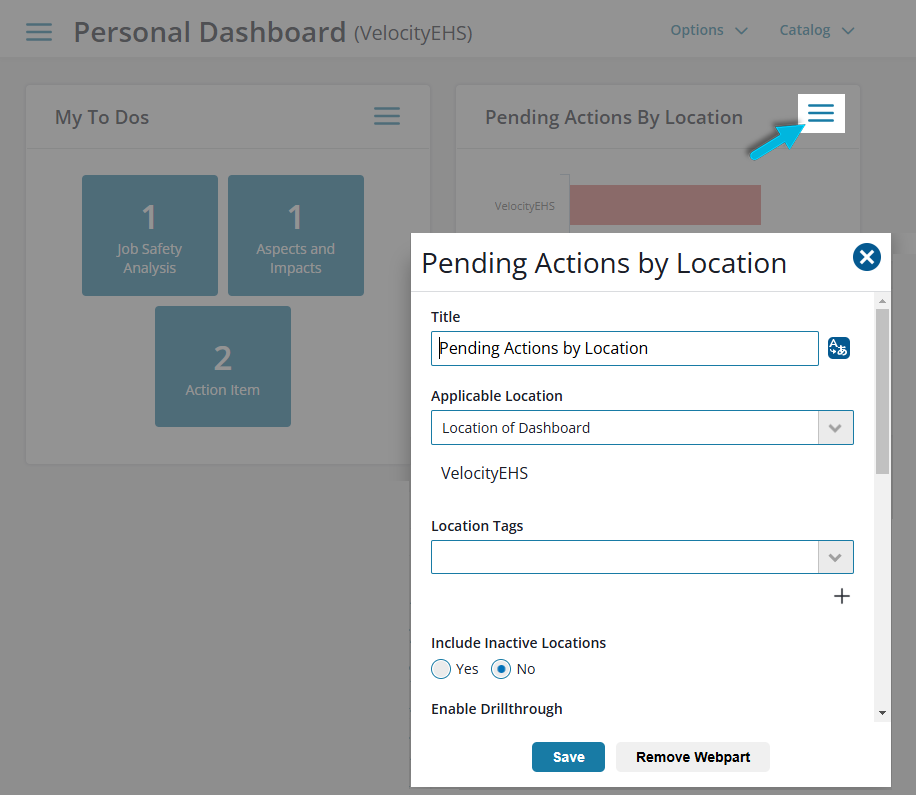916x795 pixels.
Task: Click the scroll down arrow in dialog
Action: tap(882, 713)
